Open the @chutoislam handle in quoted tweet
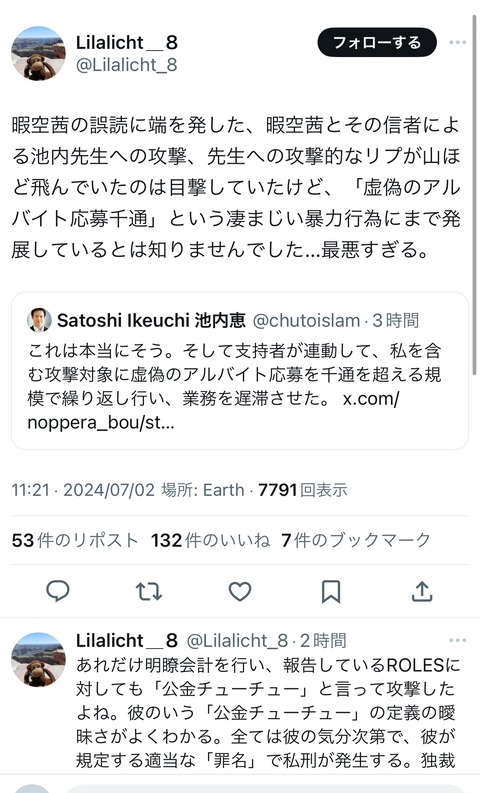The image size is (480, 793). click(x=306, y=320)
